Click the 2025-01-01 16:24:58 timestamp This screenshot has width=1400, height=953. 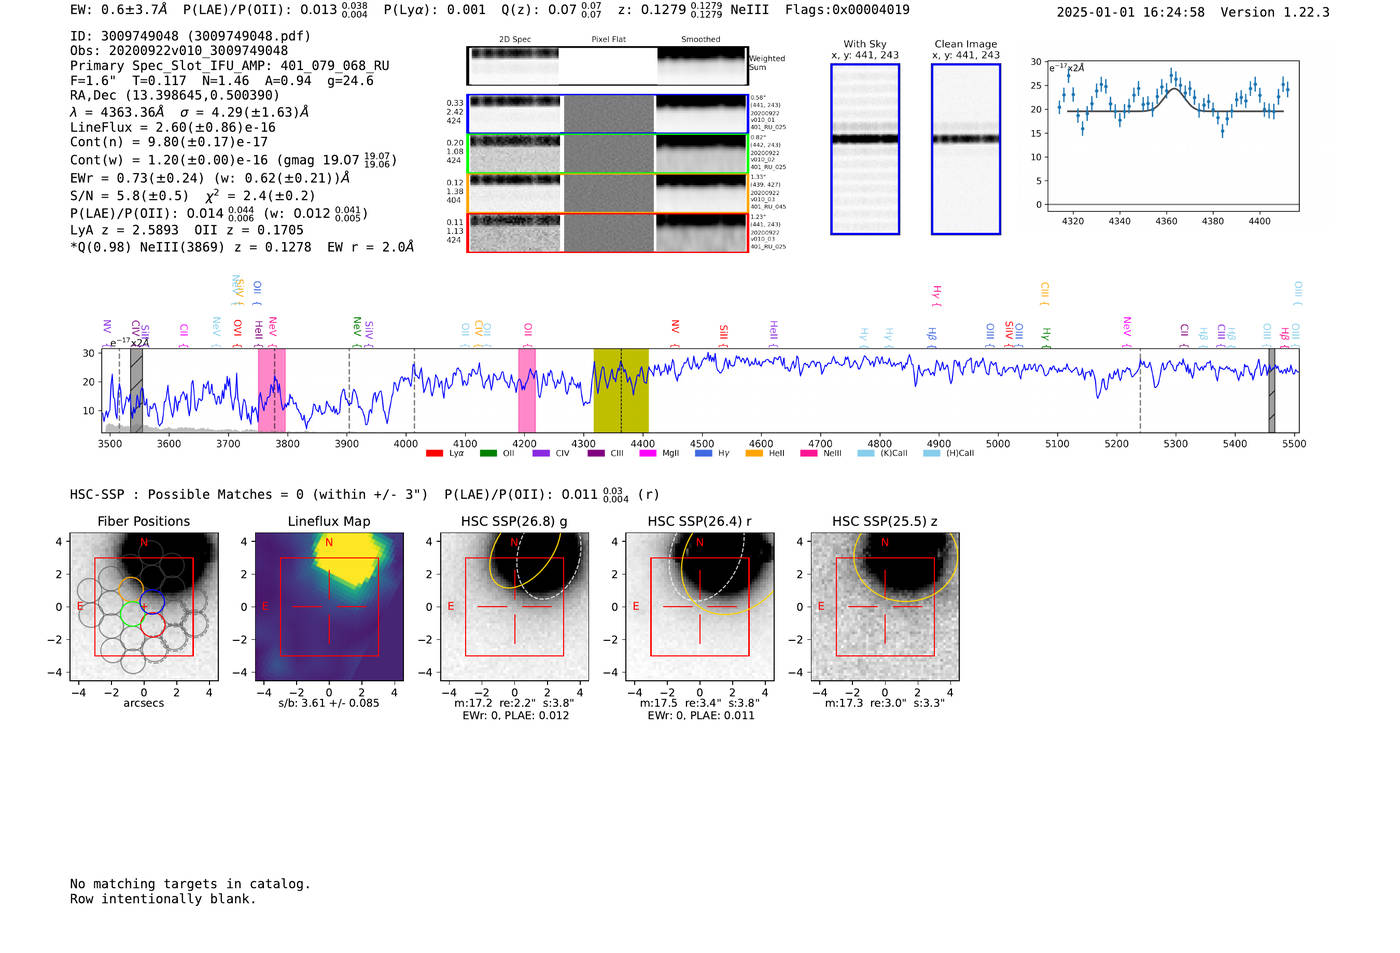[1130, 12]
